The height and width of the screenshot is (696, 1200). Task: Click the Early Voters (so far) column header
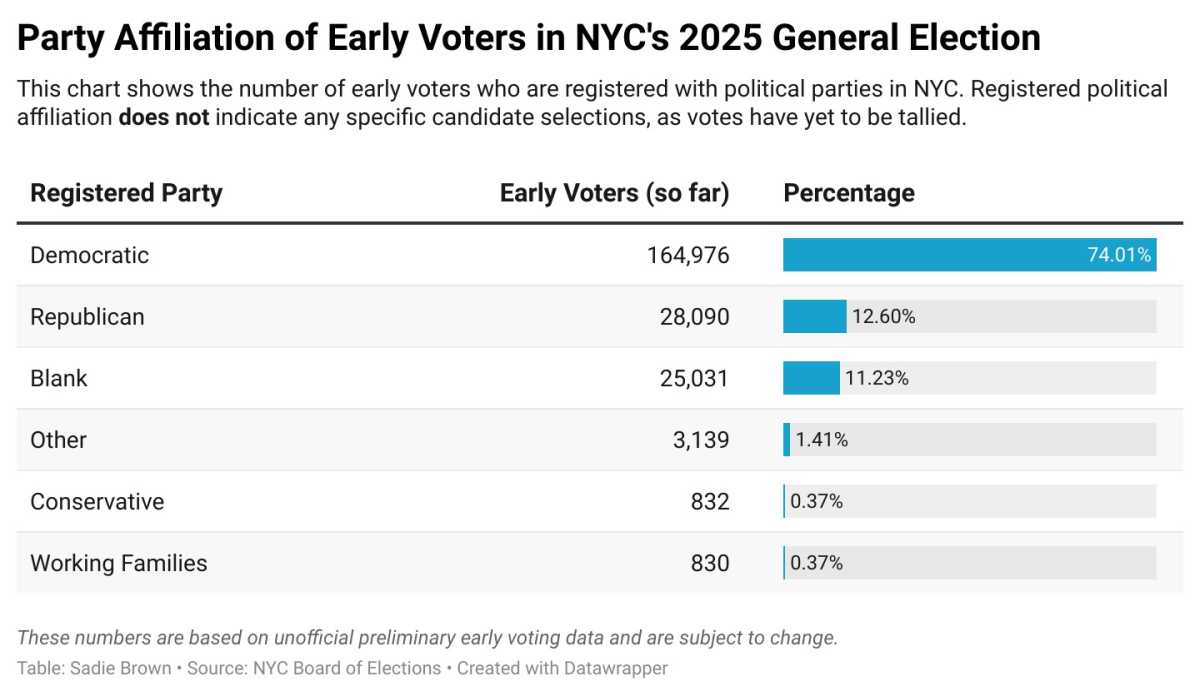[x=614, y=193]
